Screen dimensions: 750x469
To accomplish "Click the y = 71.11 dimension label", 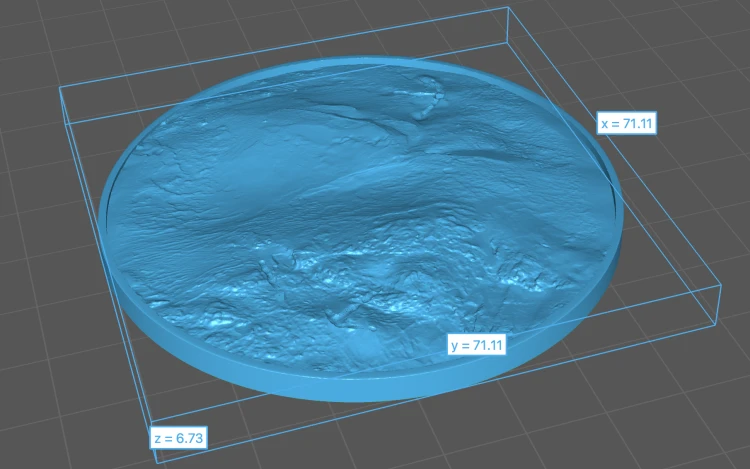I will coord(476,345).
